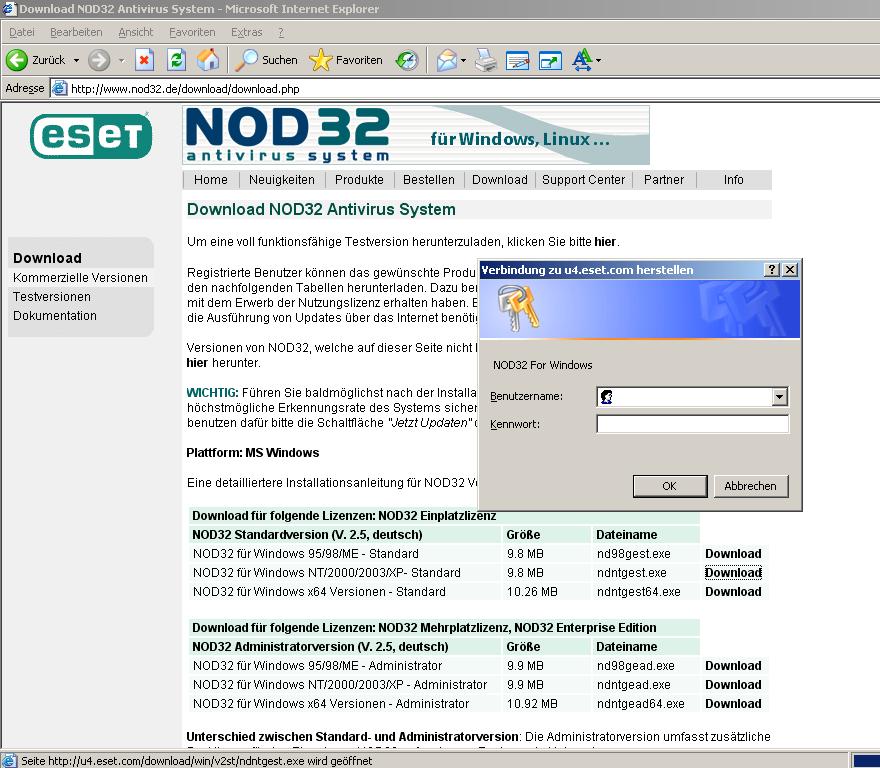880x768 pixels.
Task: Open the ? help menu
Action: coord(281,32)
